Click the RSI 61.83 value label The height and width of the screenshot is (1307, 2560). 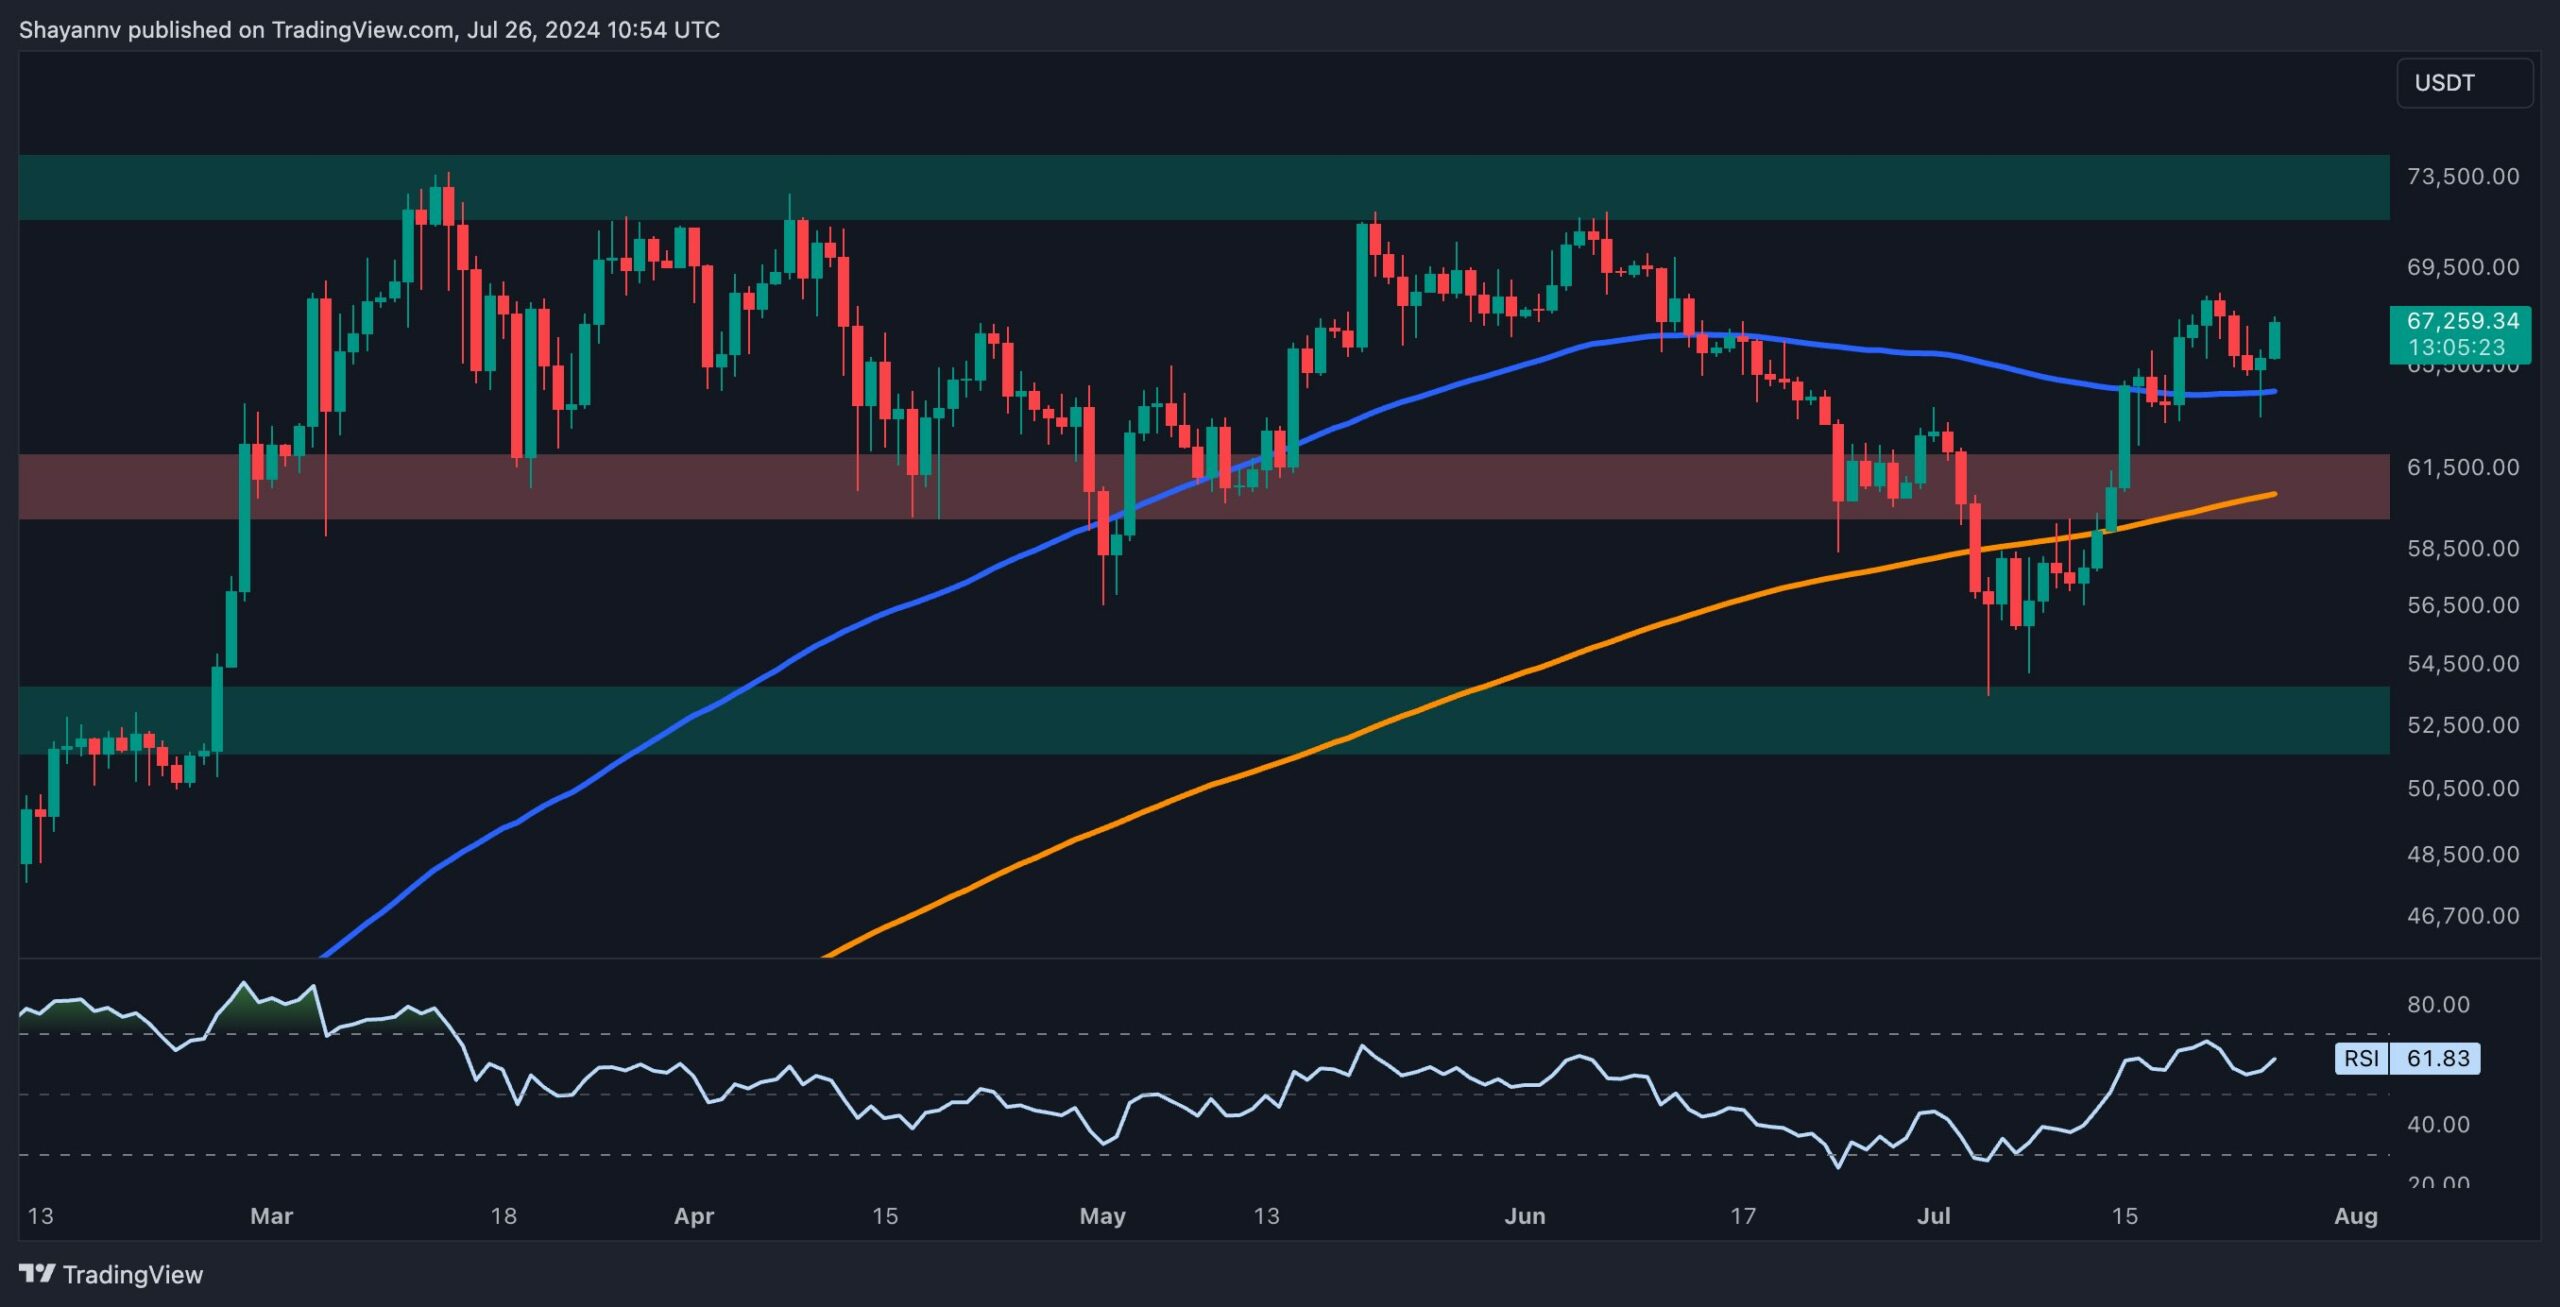pyautogui.click(x=2407, y=1058)
